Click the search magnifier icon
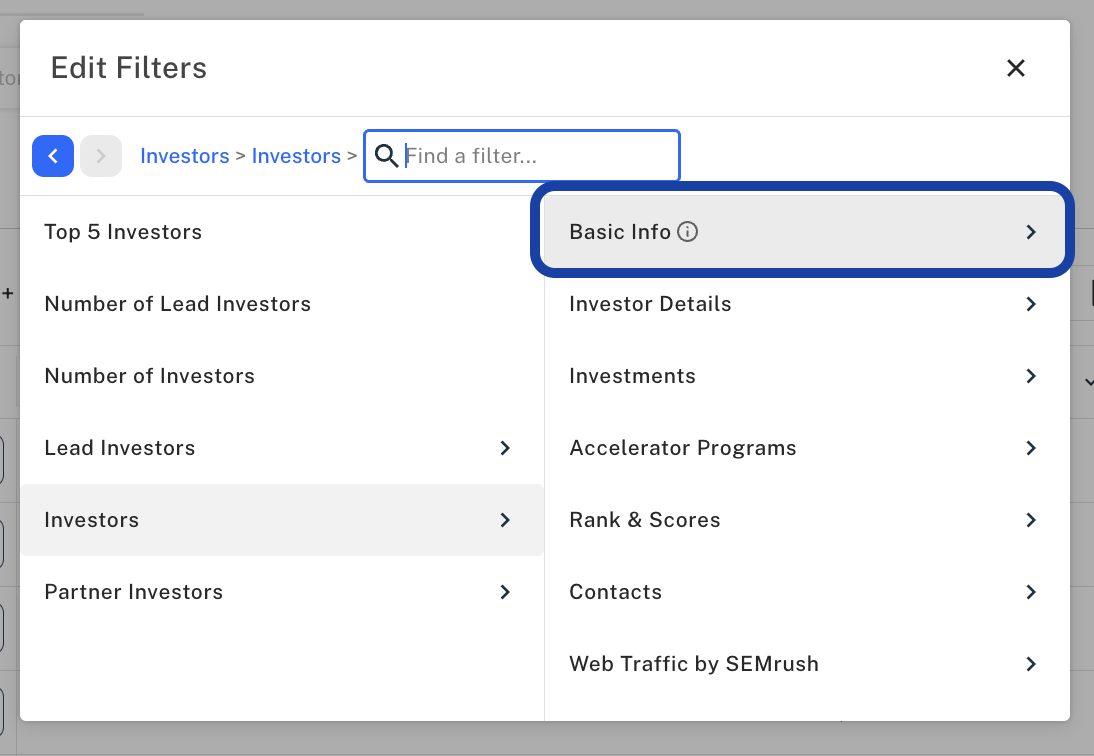Image resolution: width=1094 pixels, height=756 pixels. 386,156
